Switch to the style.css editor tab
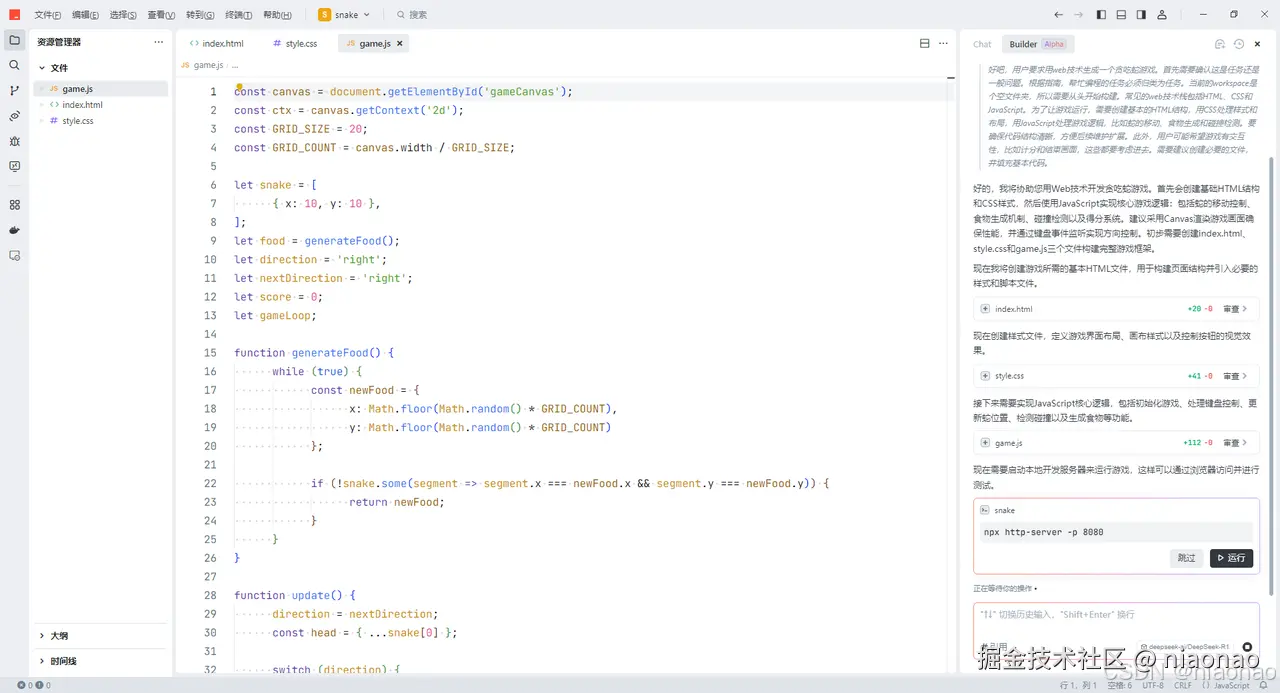This screenshot has width=1280, height=693. point(295,44)
